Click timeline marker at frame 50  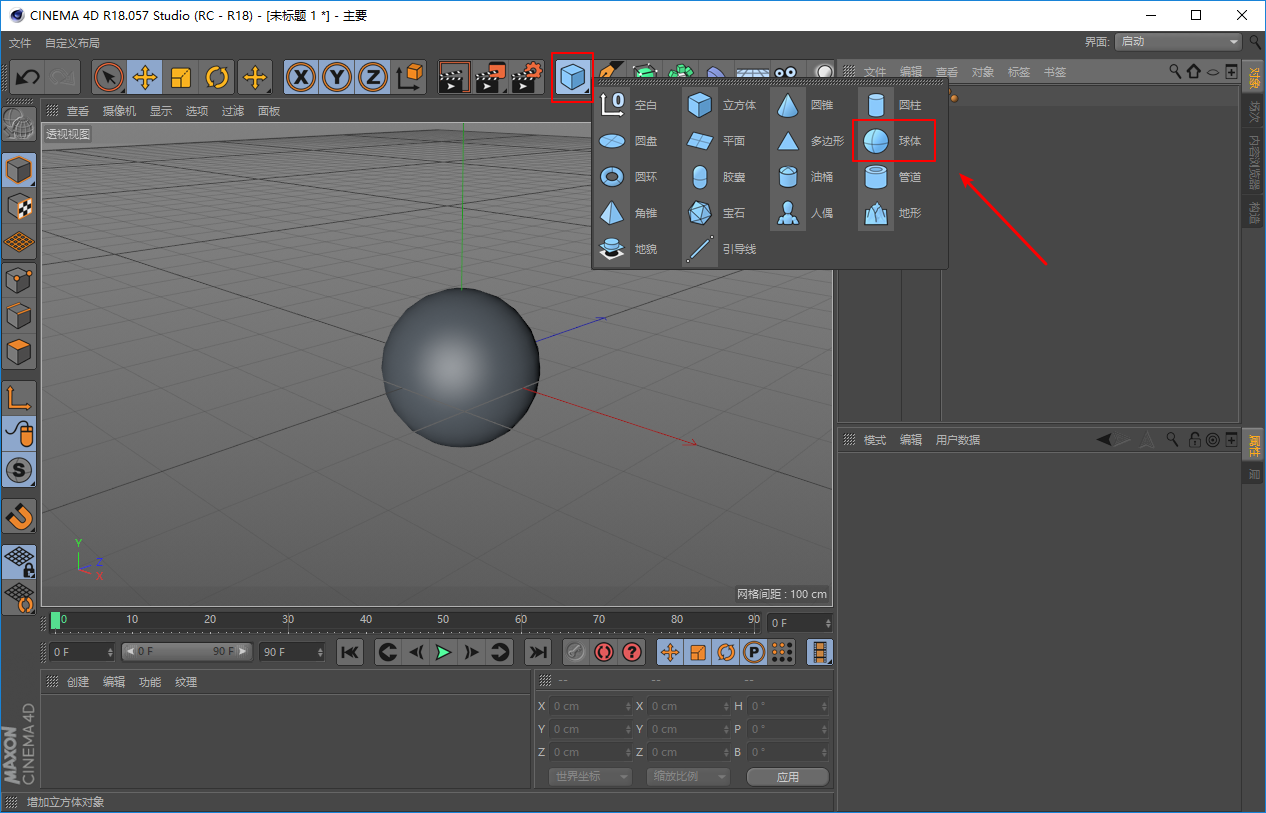tap(443, 620)
